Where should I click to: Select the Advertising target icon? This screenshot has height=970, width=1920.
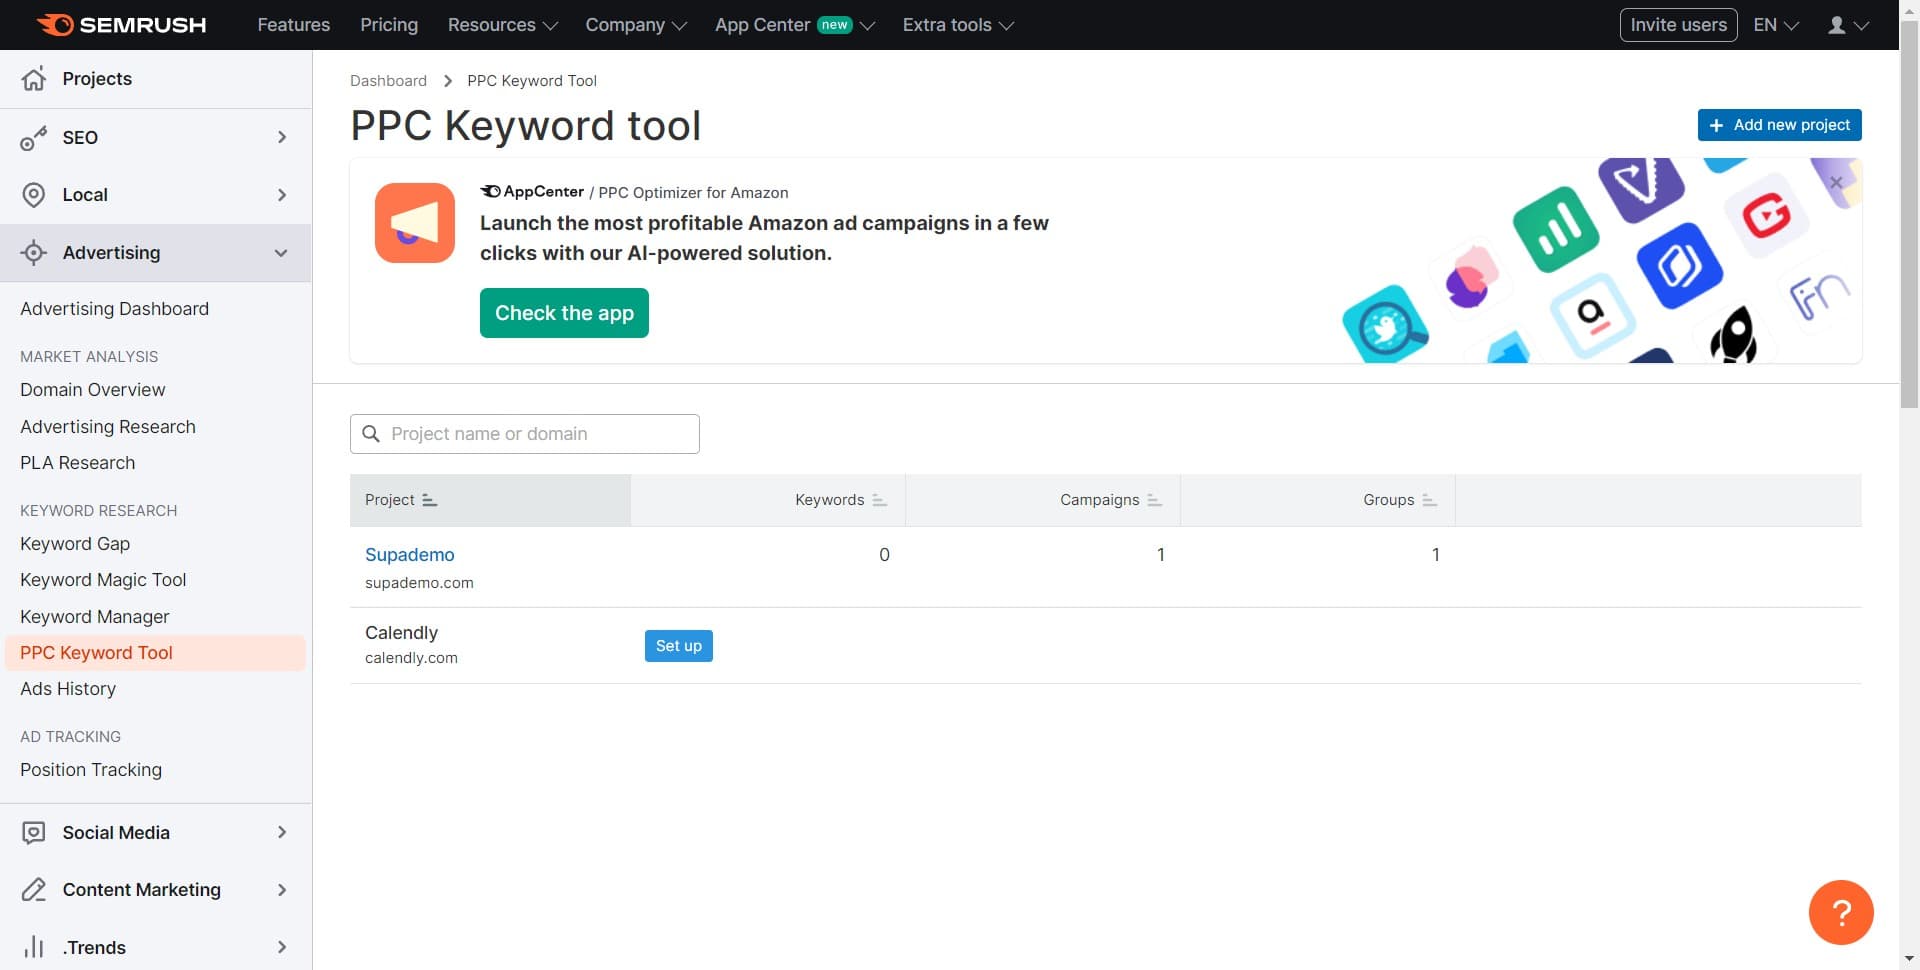[34, 252]
